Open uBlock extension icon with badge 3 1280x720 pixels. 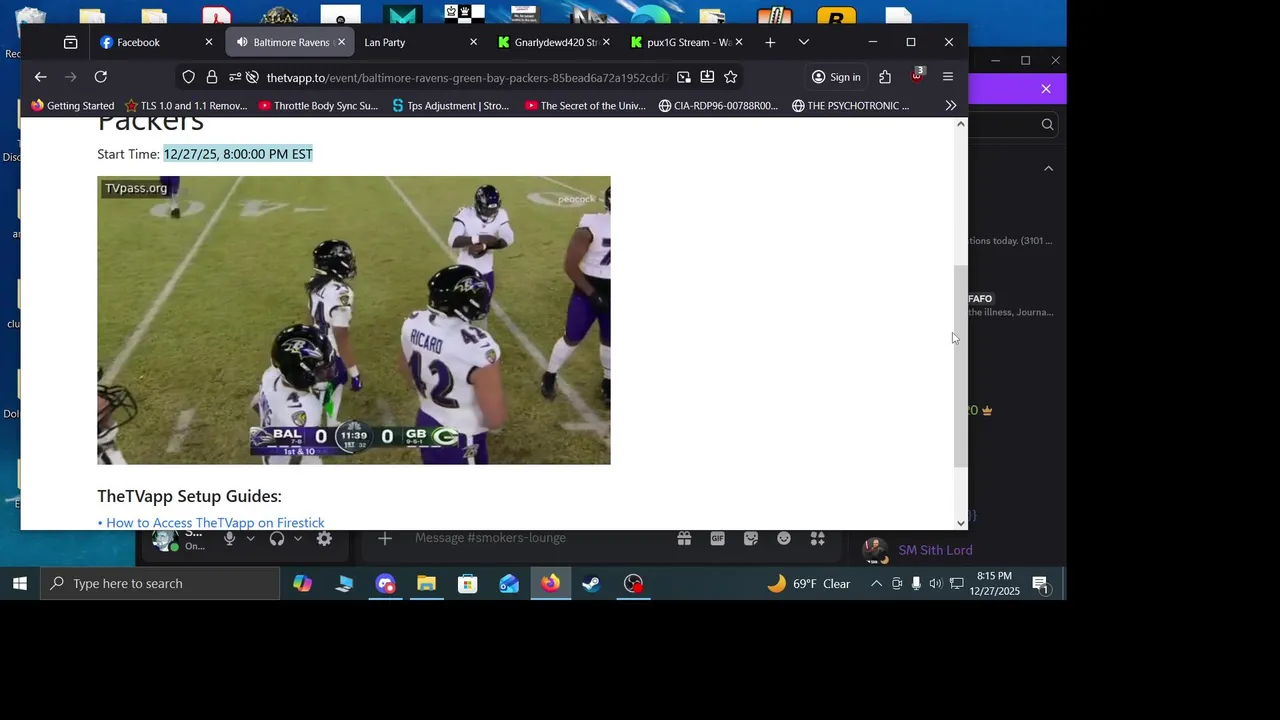(917, 77)
